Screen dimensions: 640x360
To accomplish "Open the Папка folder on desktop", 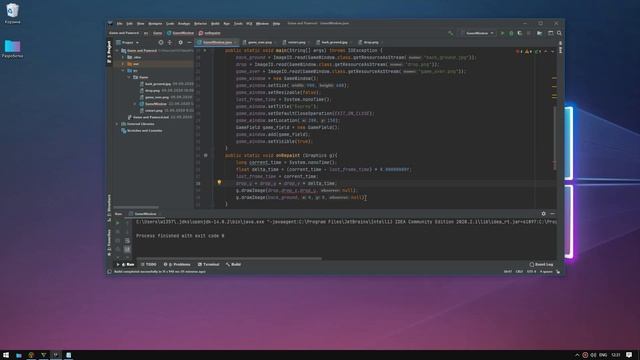I will (12, 49).
